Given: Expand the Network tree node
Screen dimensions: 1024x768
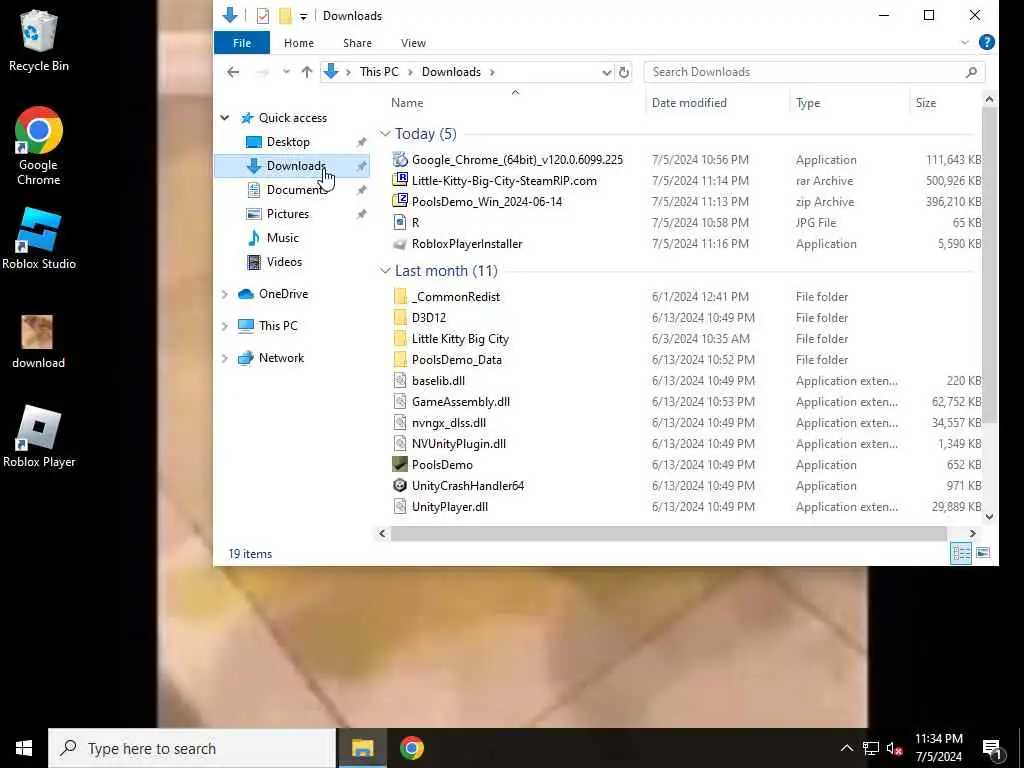Looking at the screenshot, I should click(225, 358).
